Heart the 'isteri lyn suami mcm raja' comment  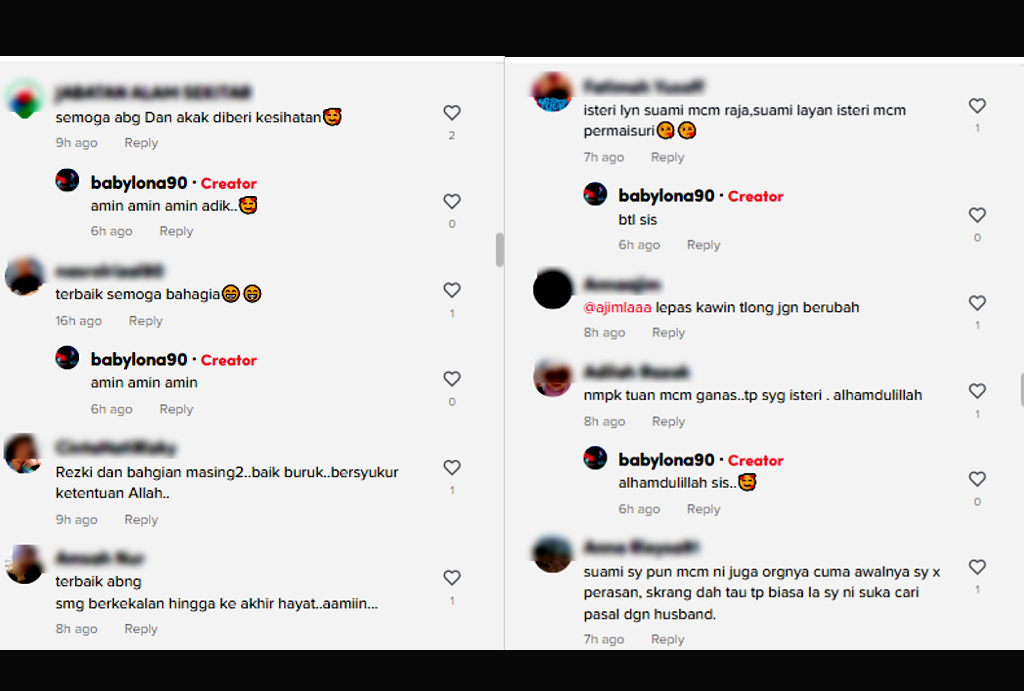[977, 106]
